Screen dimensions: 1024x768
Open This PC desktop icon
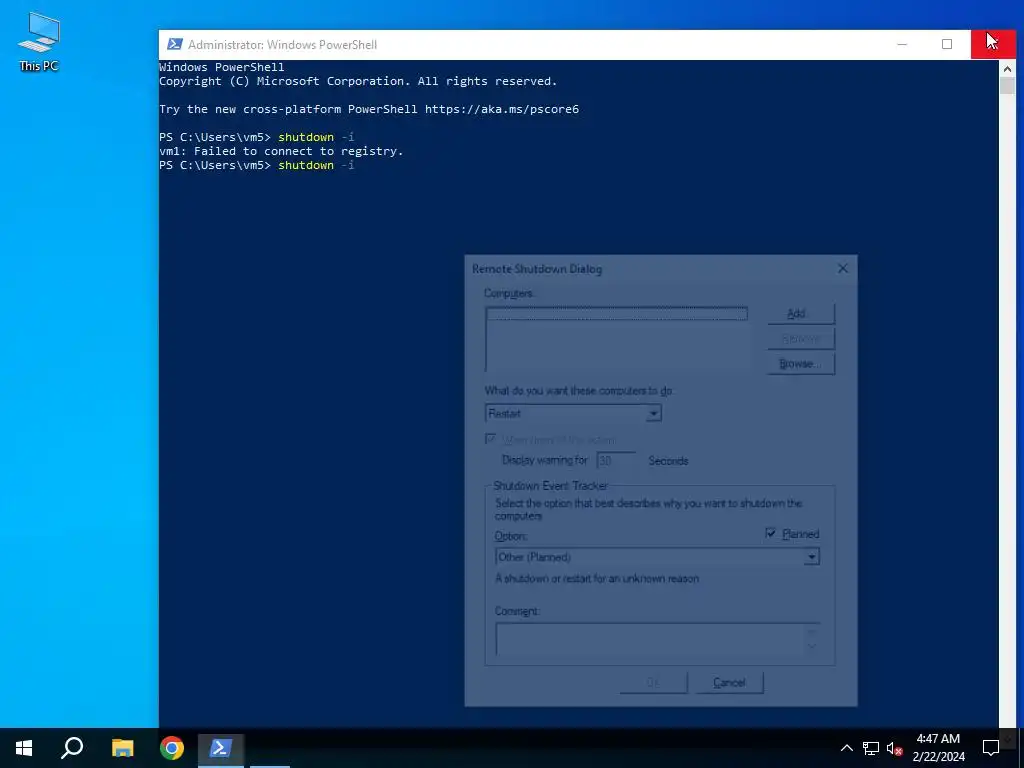tap(39, 42)
